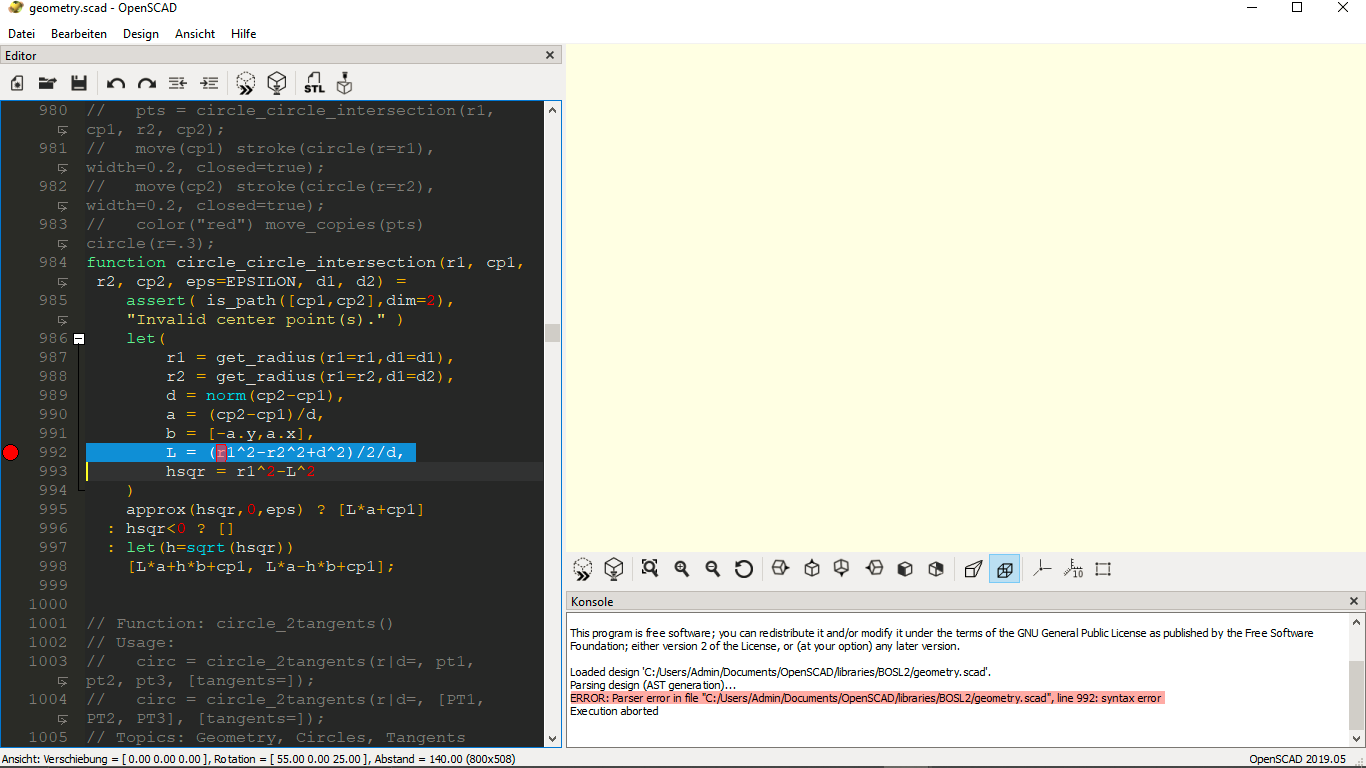Click the View All magnifier icon

coord(650,569)
